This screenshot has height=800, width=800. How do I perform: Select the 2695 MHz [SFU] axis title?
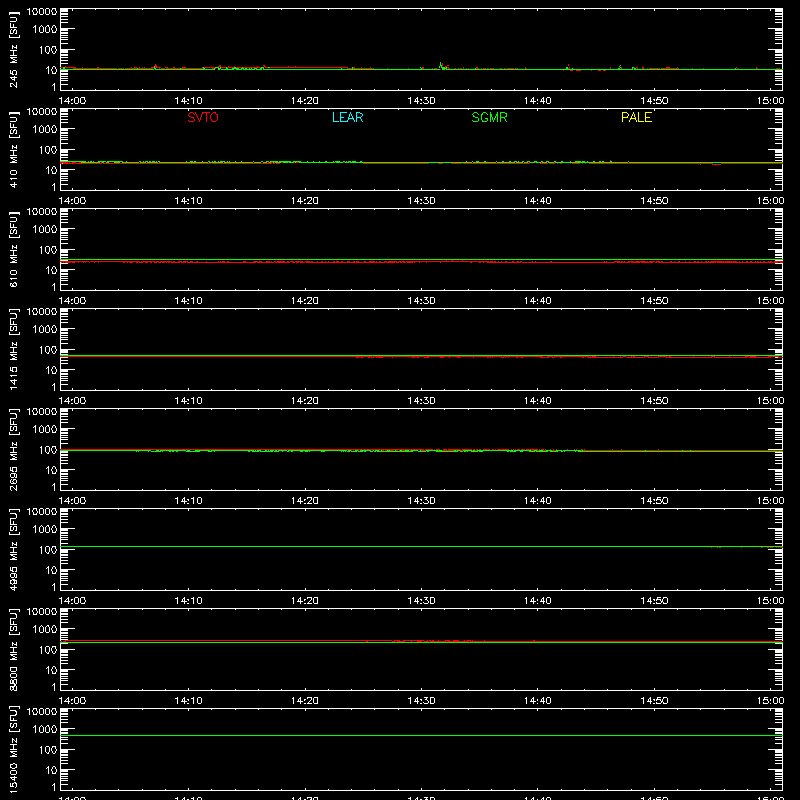tap(13, 449)
